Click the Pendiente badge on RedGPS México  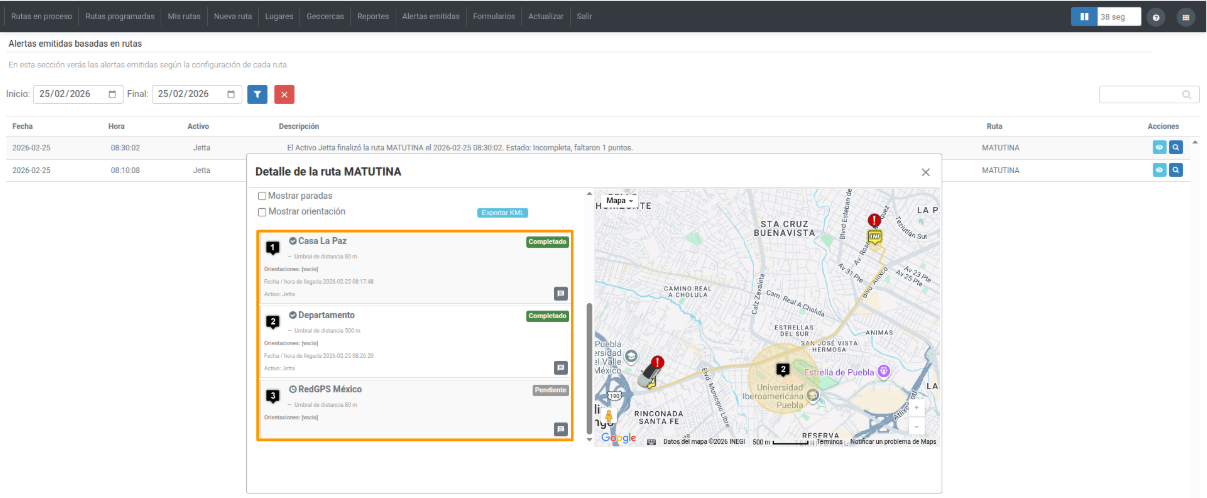[x=551, y=390]
